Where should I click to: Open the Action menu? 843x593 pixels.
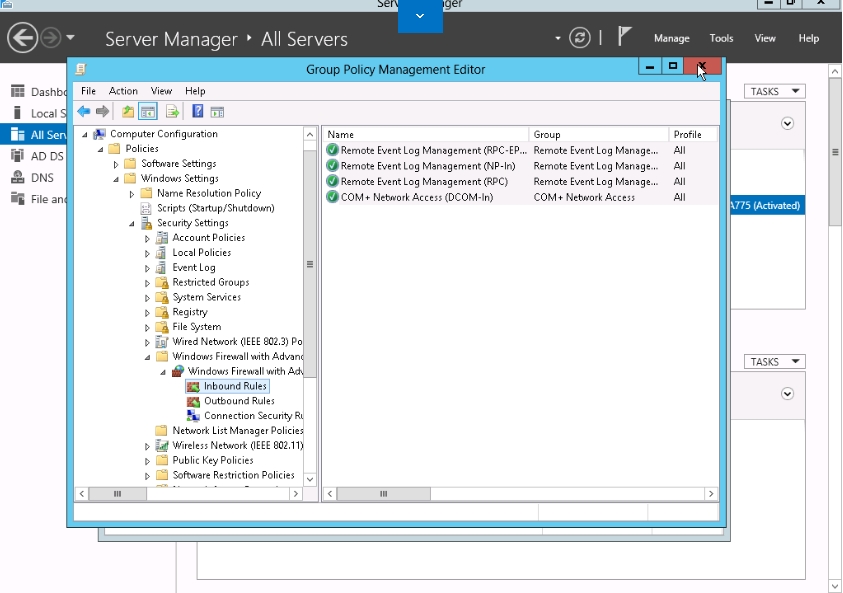coord(123,91)
